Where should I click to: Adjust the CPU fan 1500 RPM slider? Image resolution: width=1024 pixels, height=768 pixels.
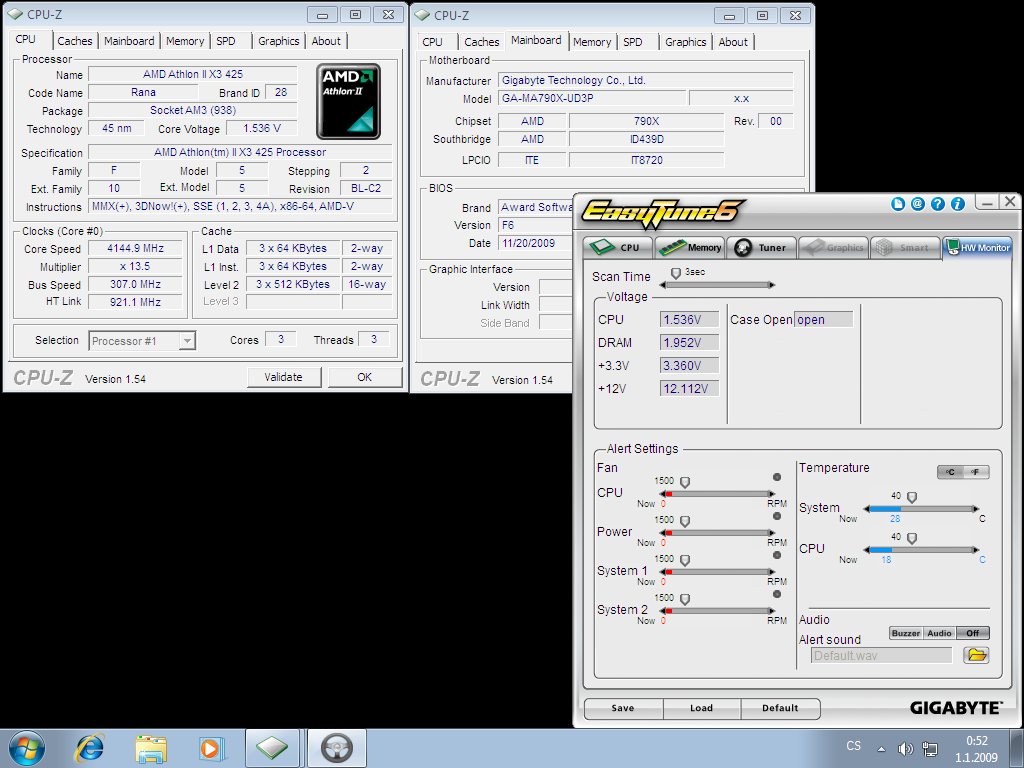coord(685,483)
